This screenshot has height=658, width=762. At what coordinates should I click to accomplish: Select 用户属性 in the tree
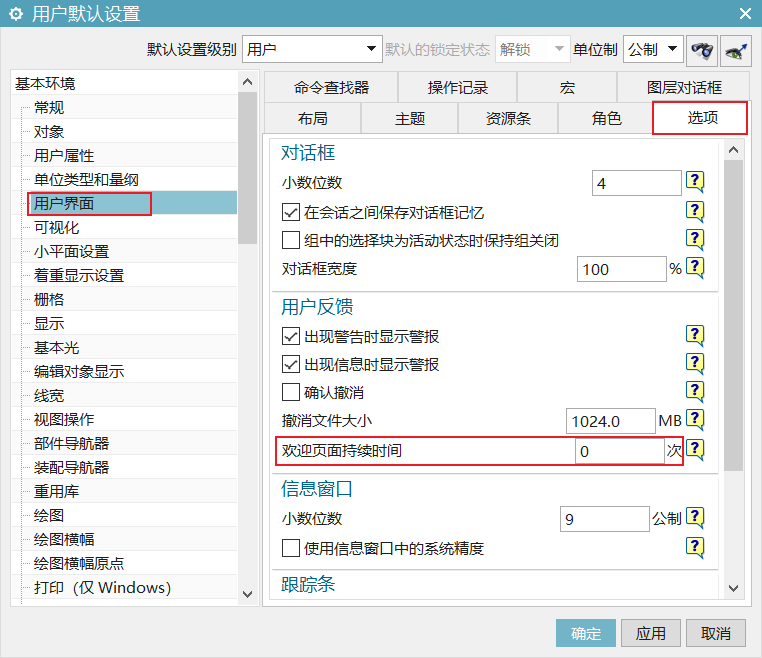coord(64,156)
